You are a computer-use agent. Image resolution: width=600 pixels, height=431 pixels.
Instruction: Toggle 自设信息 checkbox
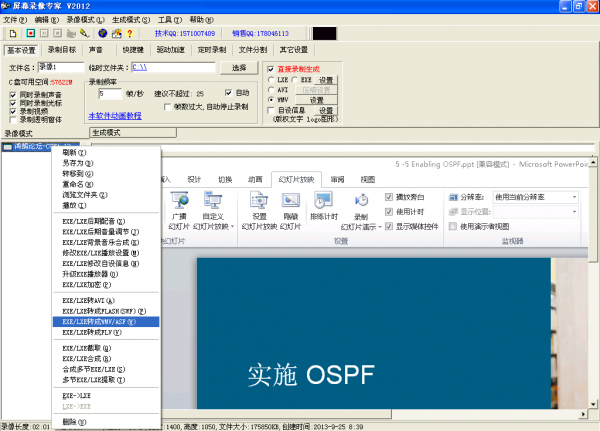pos(271,110)
